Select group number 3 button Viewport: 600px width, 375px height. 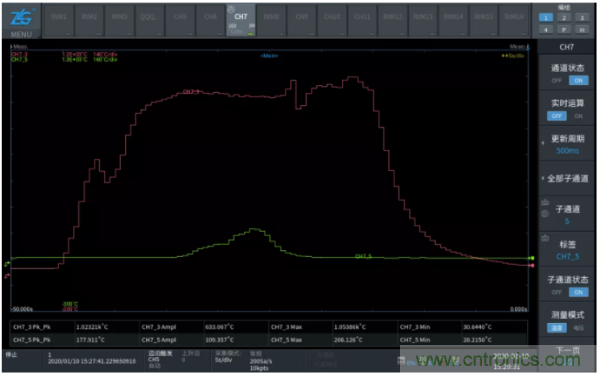point(582,18)
